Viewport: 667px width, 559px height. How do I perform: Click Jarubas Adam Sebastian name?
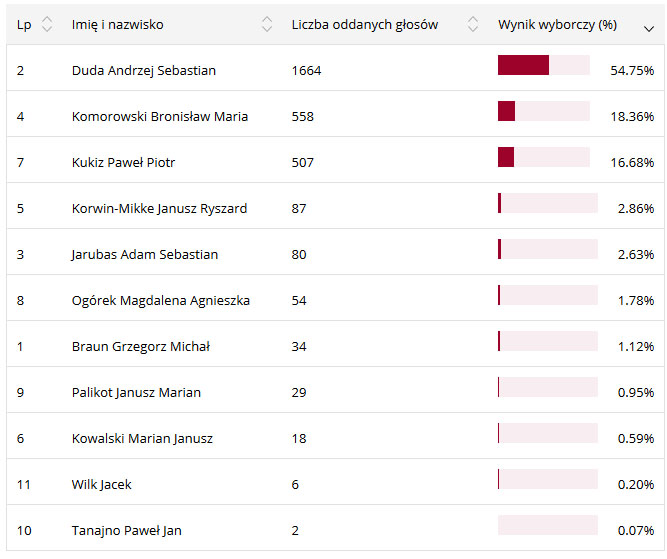145,254
